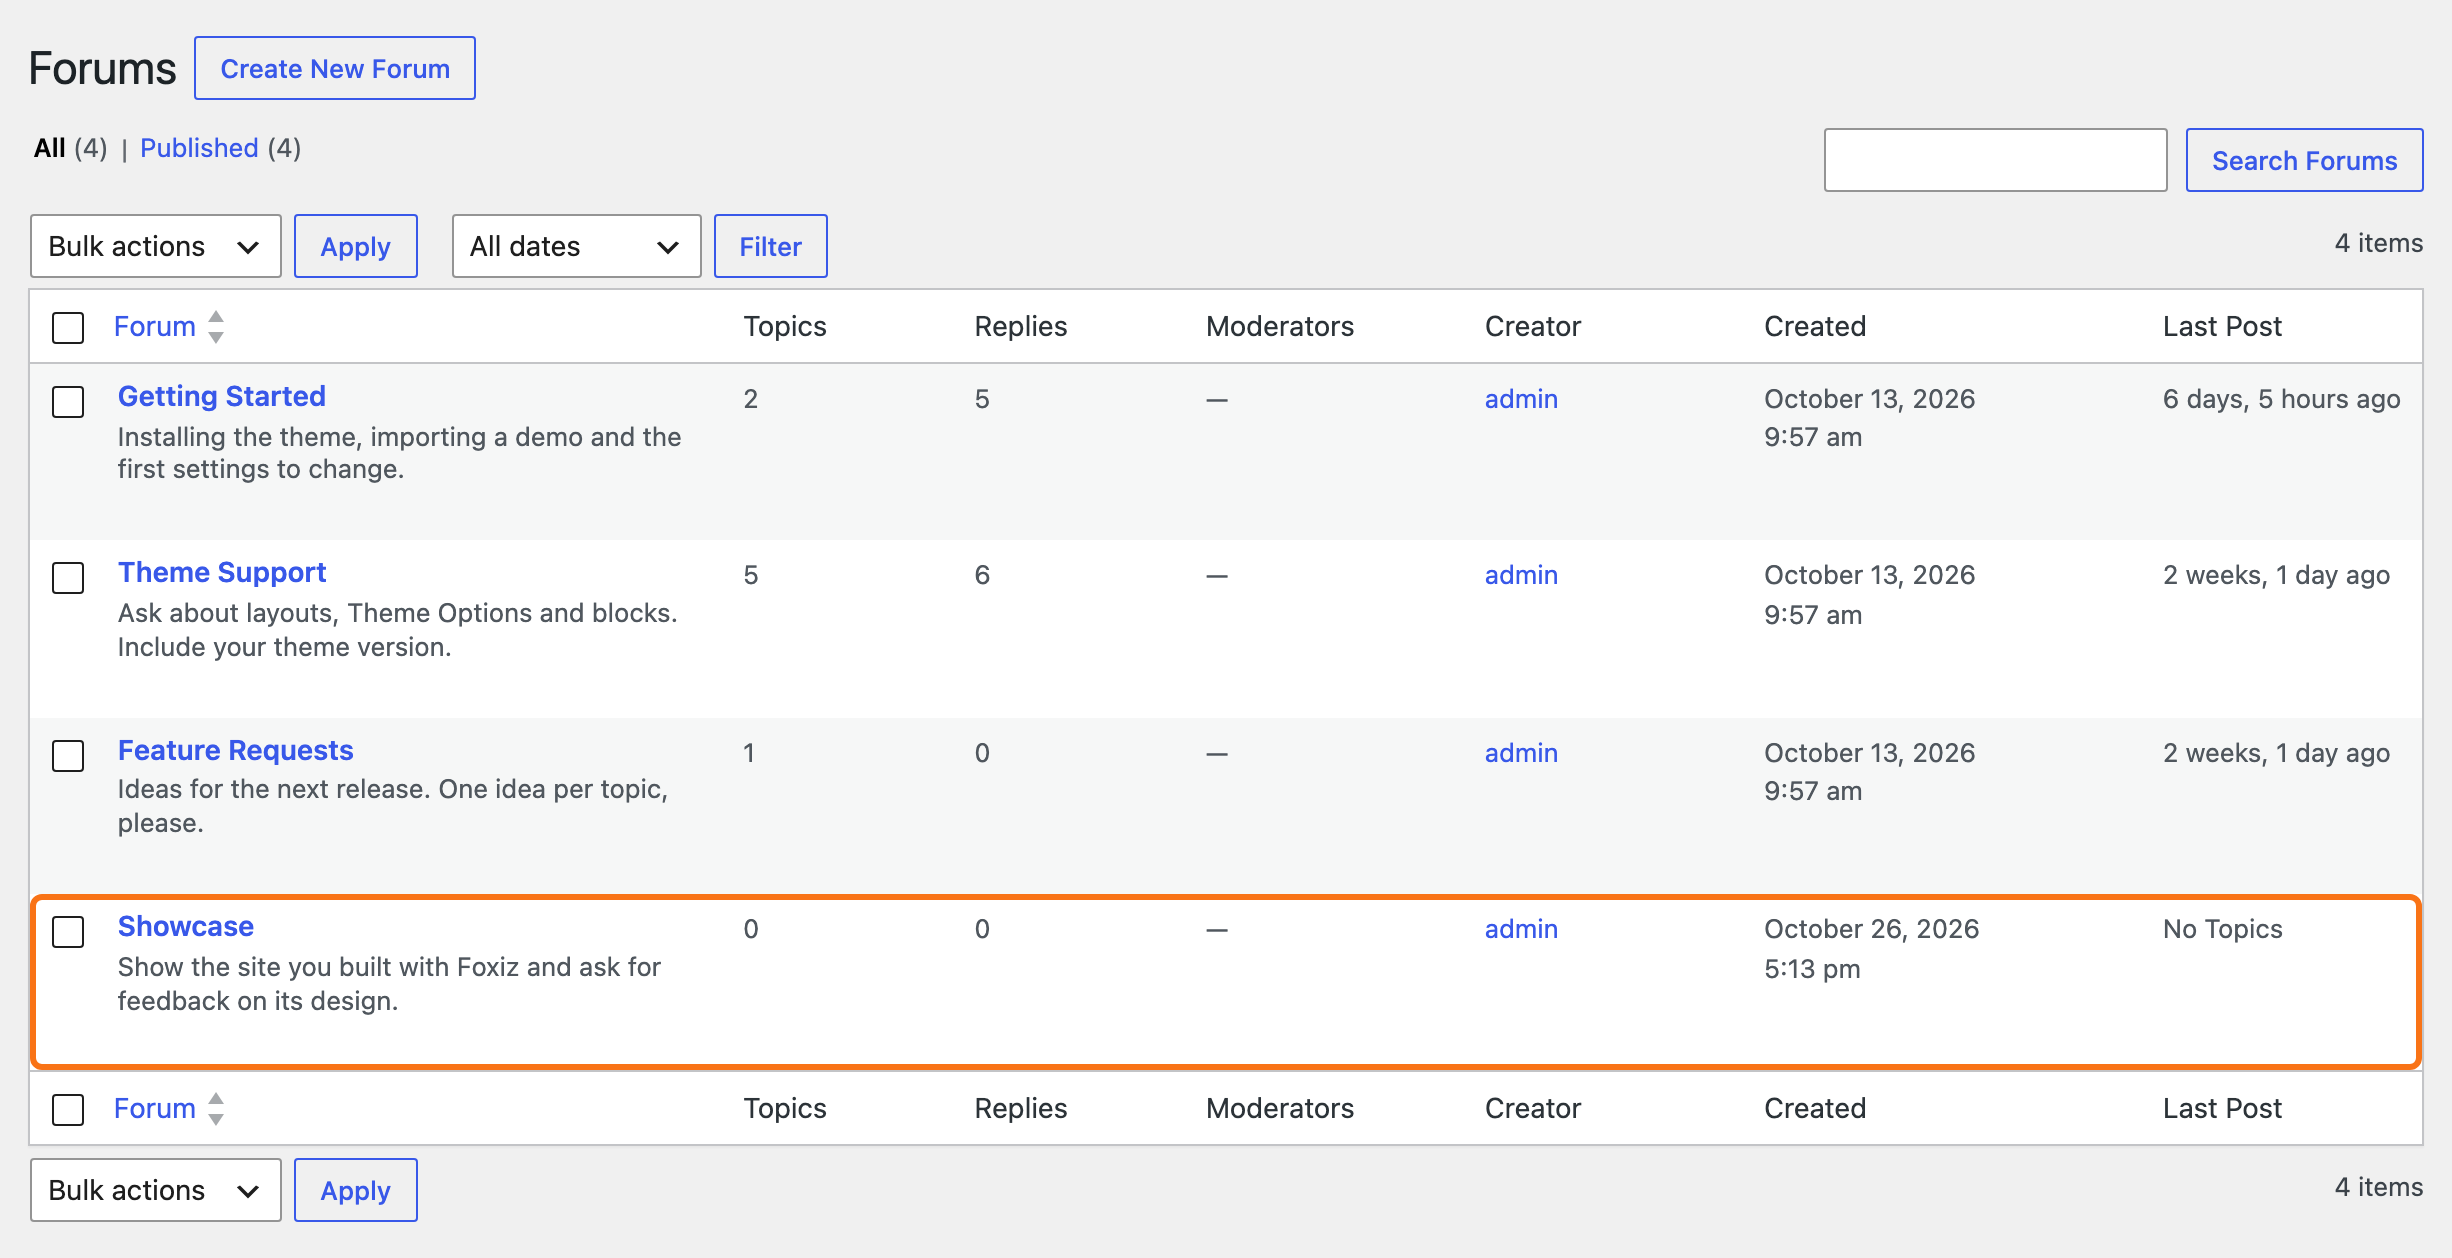The image size is (2452, 1258).
Task: Open the Theme Support forum link
Action: [x=222, y=572]
